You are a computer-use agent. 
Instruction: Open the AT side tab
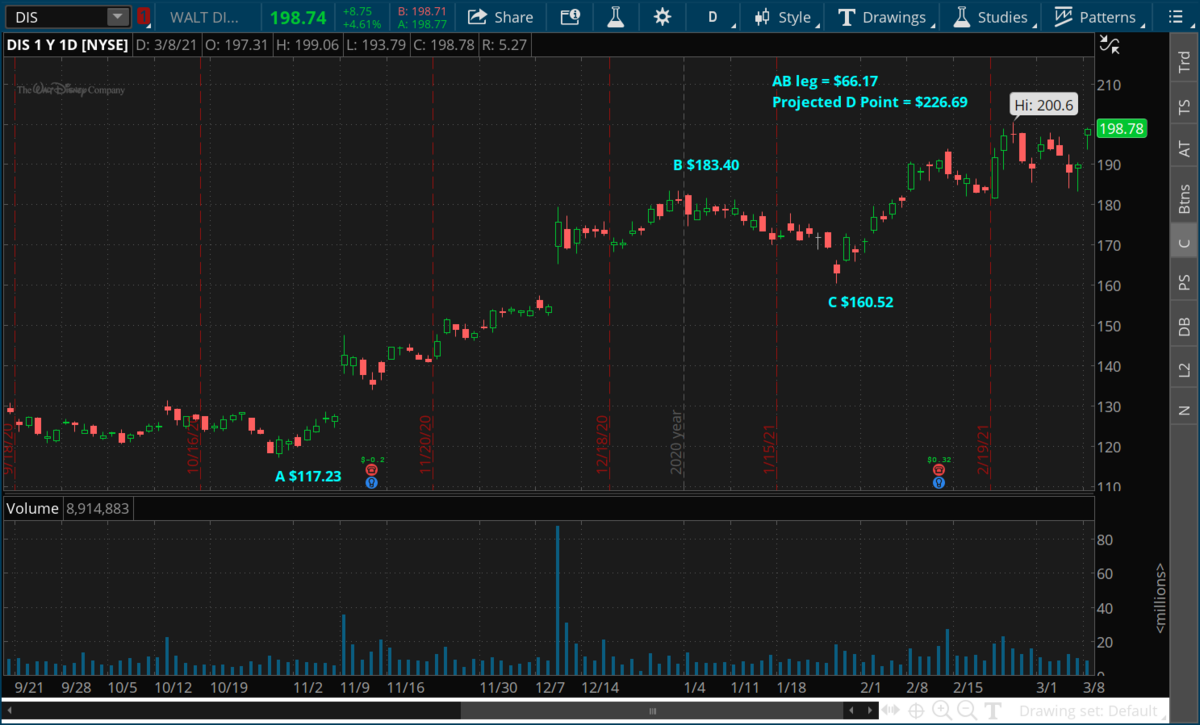coord(1185,149)
